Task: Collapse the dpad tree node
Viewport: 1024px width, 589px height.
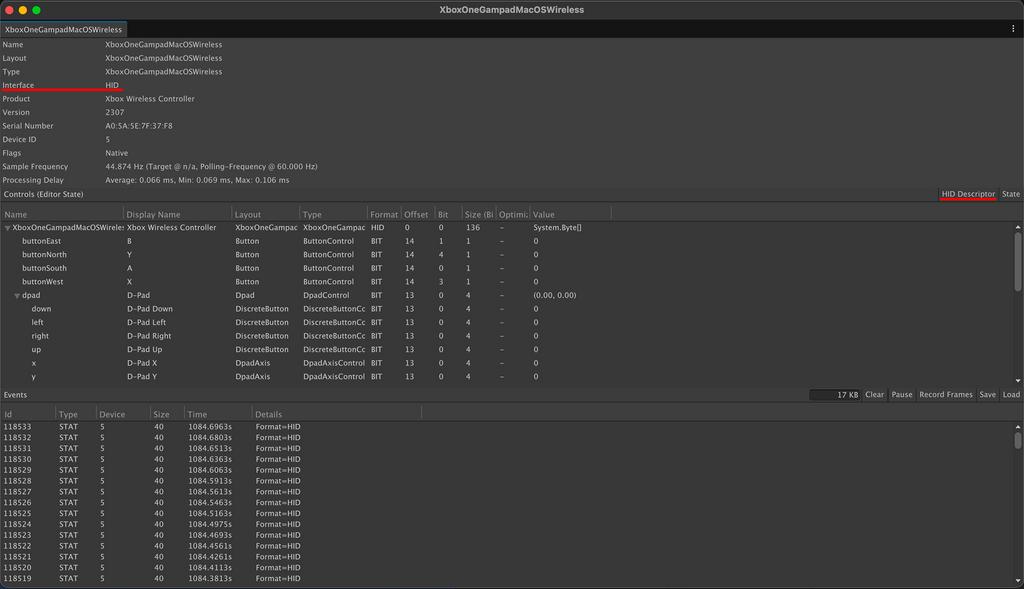Action: [x=17, y=296]
